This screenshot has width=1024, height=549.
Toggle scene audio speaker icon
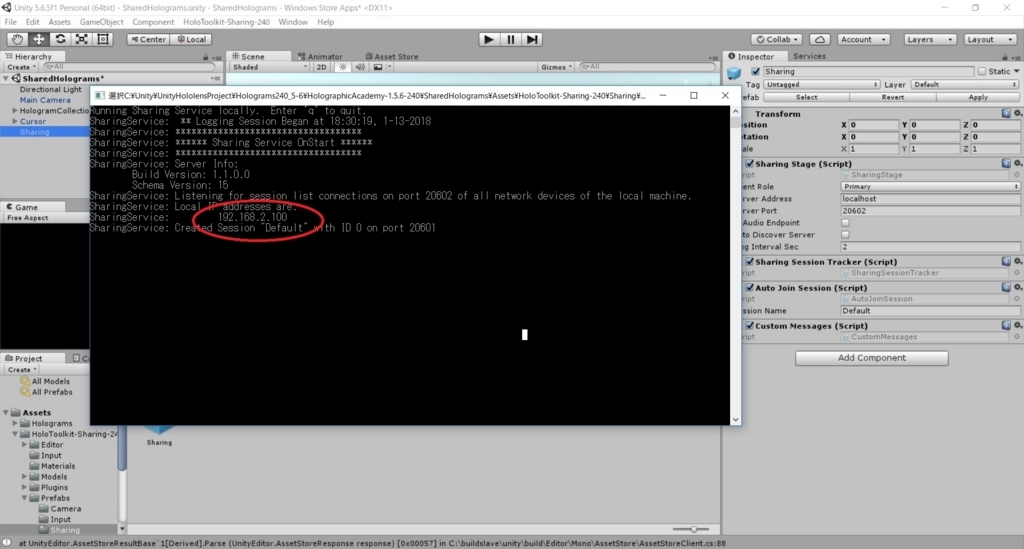pyautogui.click(x=359, y=67)
